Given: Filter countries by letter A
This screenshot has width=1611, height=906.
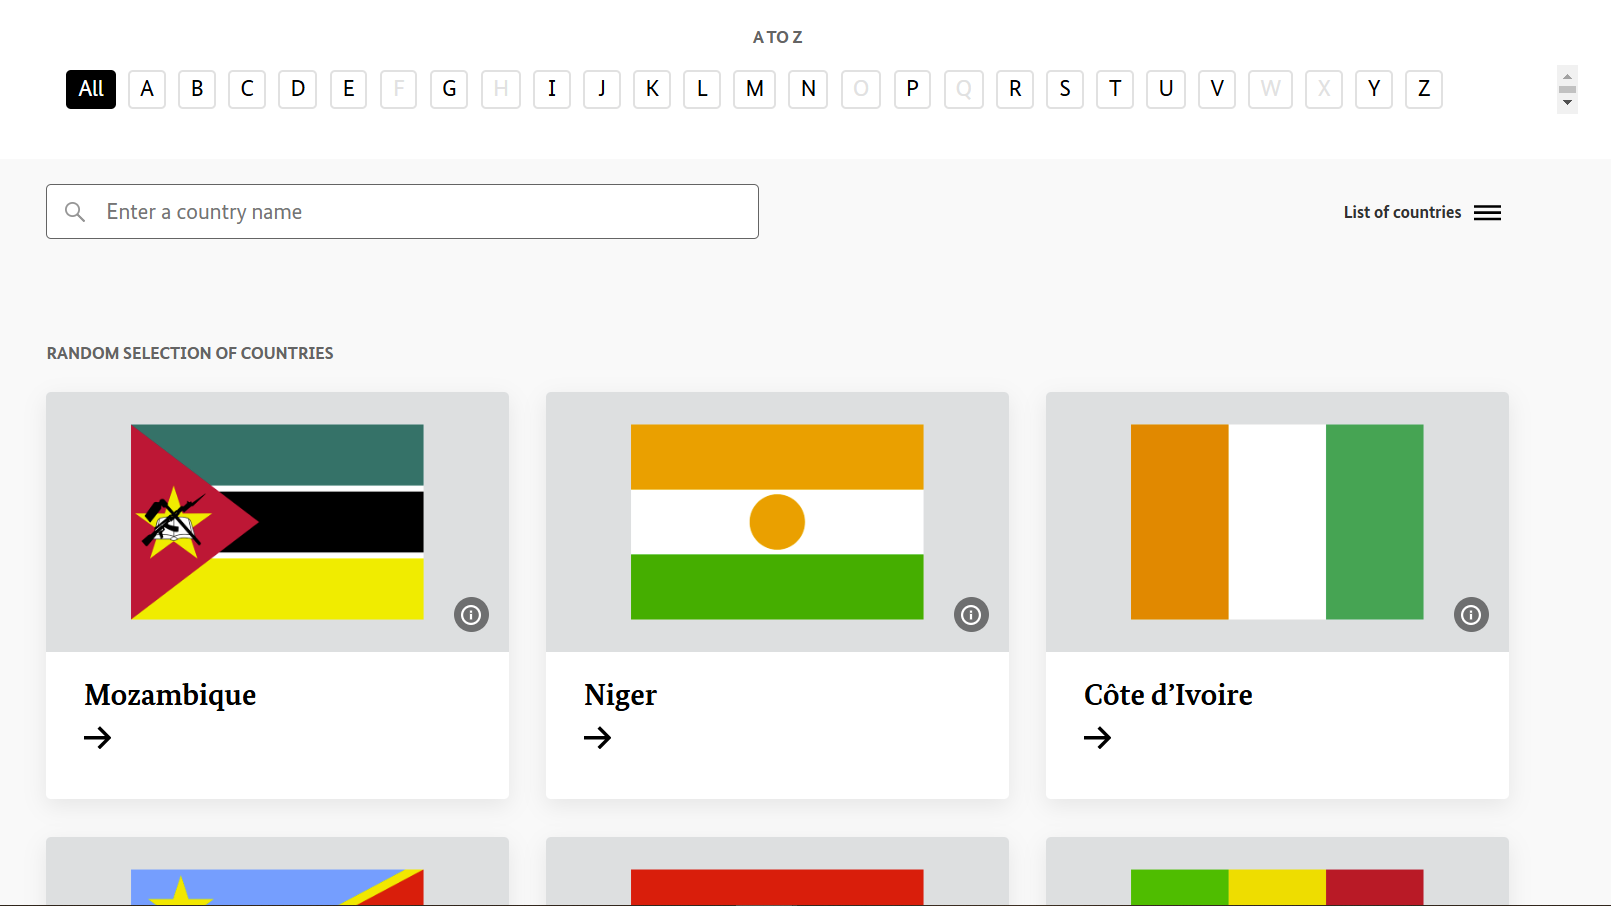Looking at the screenshot, I should click(x=147, y=89).
